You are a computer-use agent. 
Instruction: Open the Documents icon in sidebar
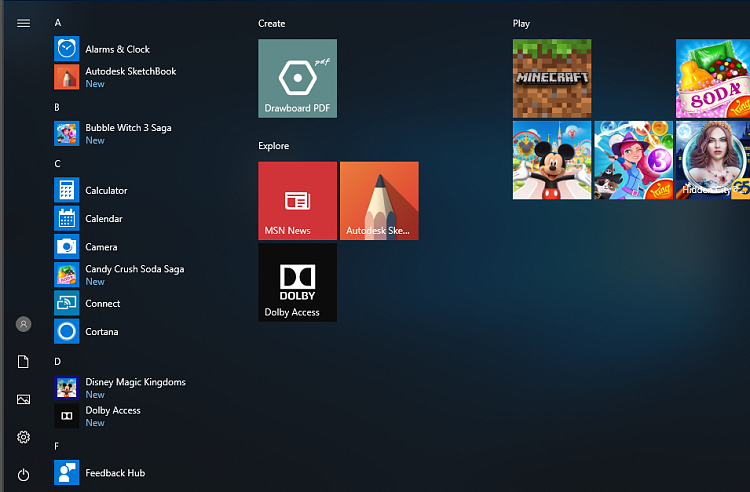23,361
